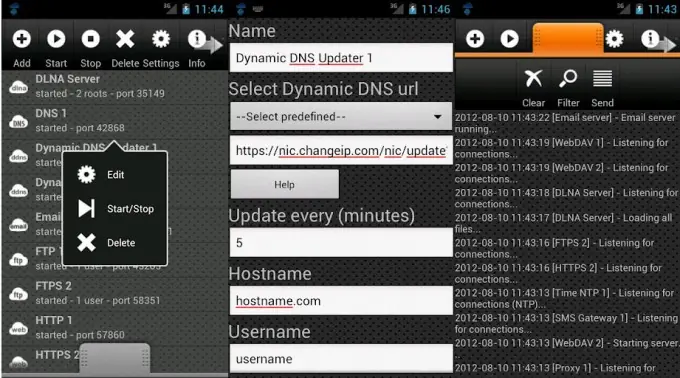Tap the Add plus icon in log screen

(475, 39)
